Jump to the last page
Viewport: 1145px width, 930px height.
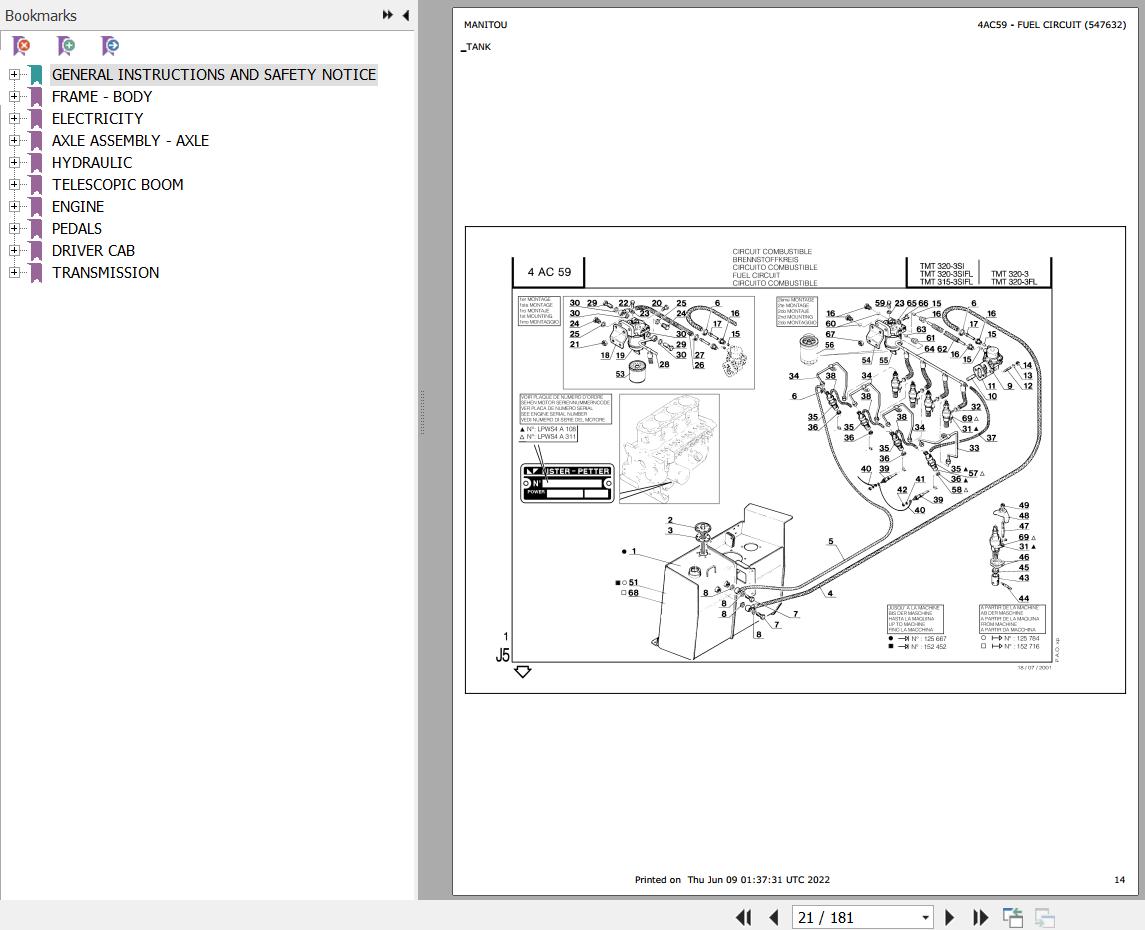981,917
